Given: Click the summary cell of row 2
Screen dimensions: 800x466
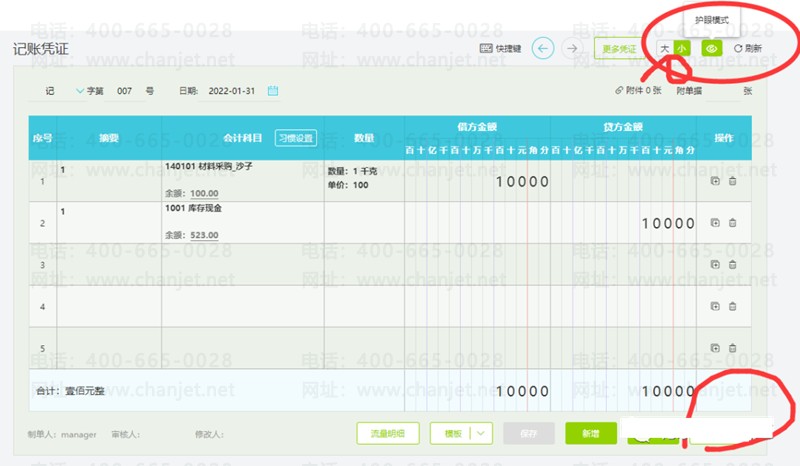Looking at the screenshot, I should tap(109, 223).
